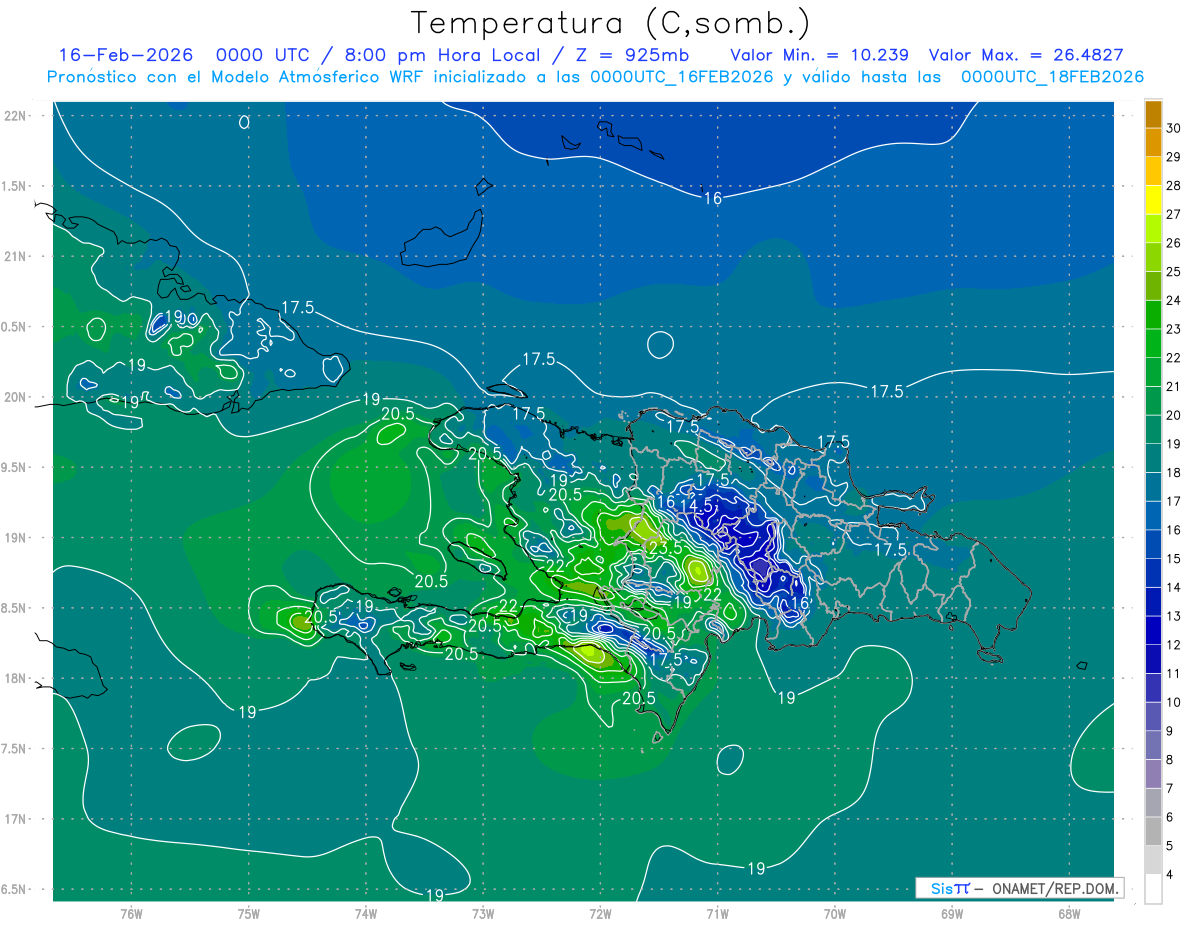Screen dimensions: 1200x927
Task: Click the Valor Min. = 10.239 readout
Action: 819,55
